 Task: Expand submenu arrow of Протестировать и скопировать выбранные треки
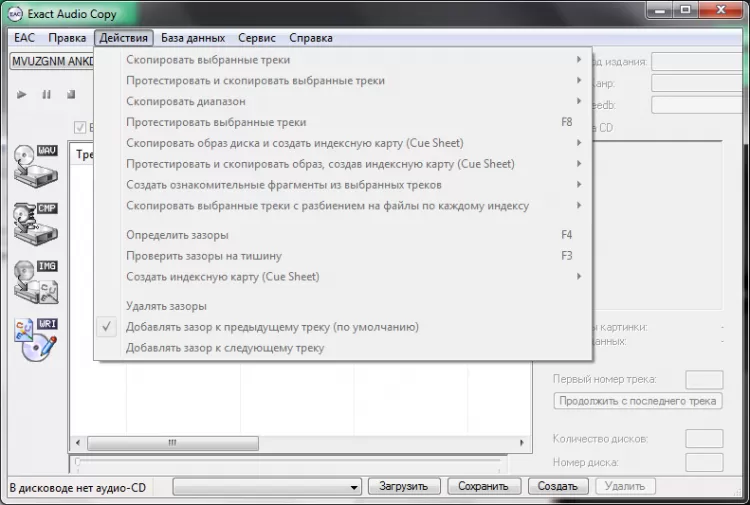579,80
